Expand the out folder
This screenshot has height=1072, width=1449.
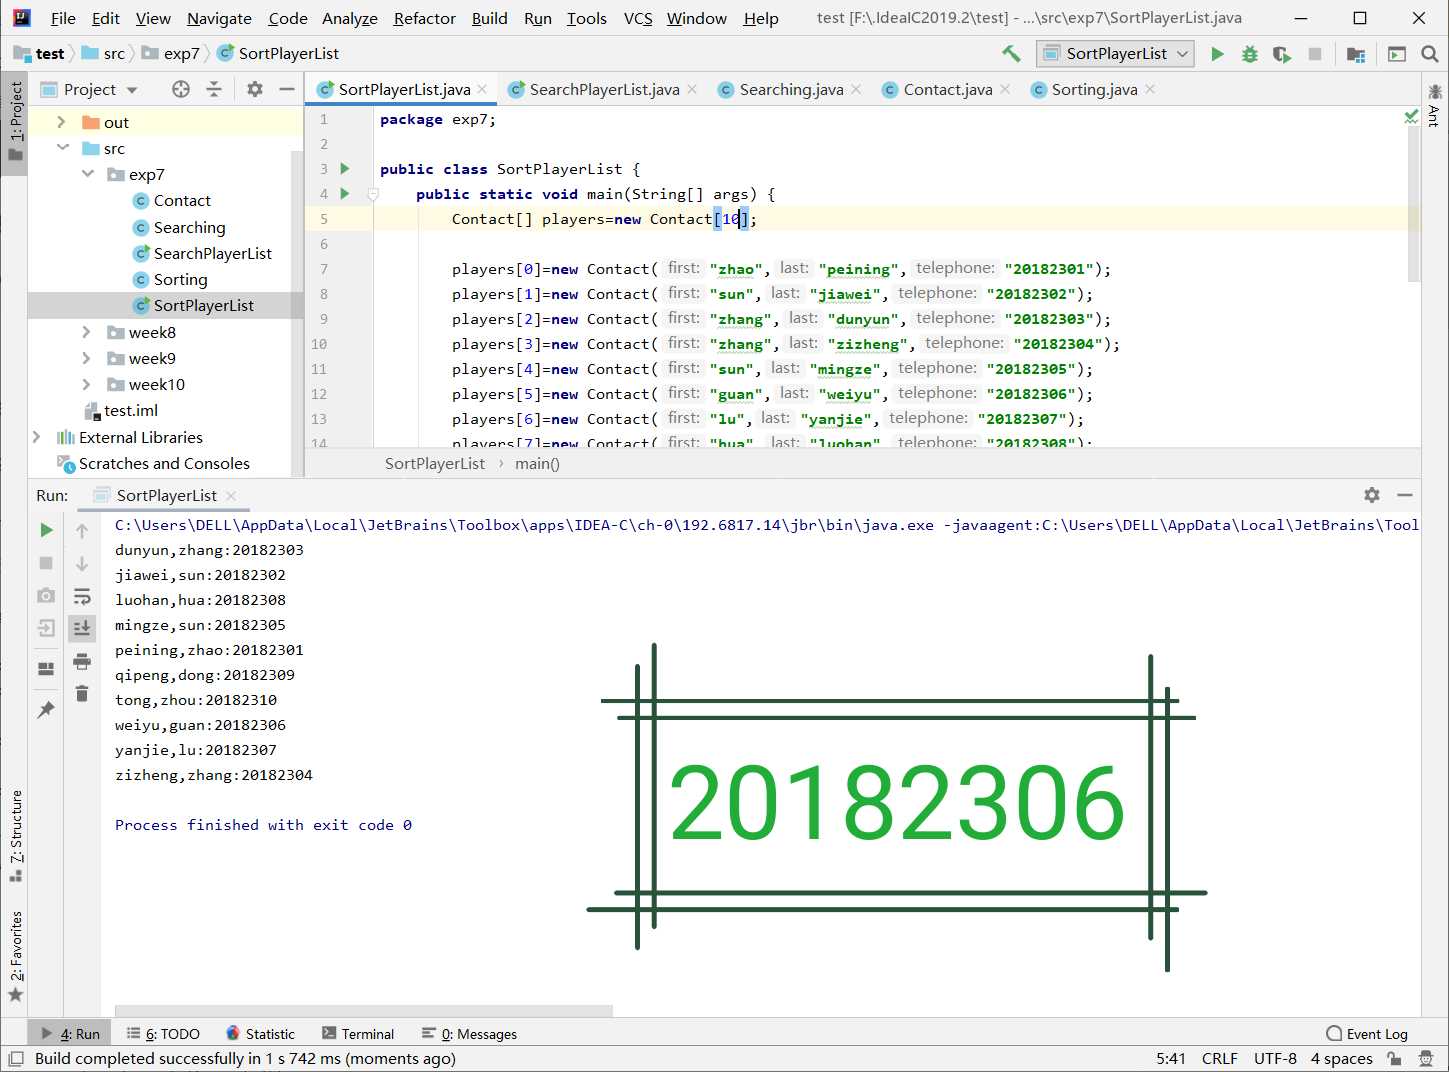(61, 122)
